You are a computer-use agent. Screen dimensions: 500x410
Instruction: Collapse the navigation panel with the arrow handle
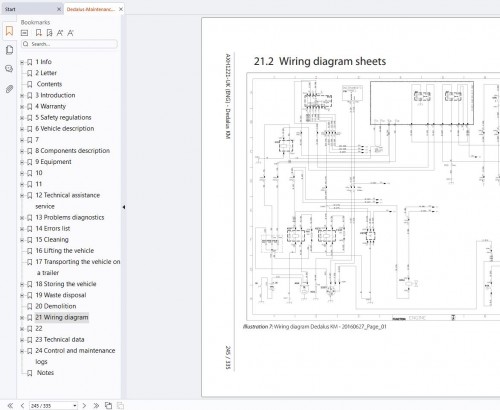point(124,207)
